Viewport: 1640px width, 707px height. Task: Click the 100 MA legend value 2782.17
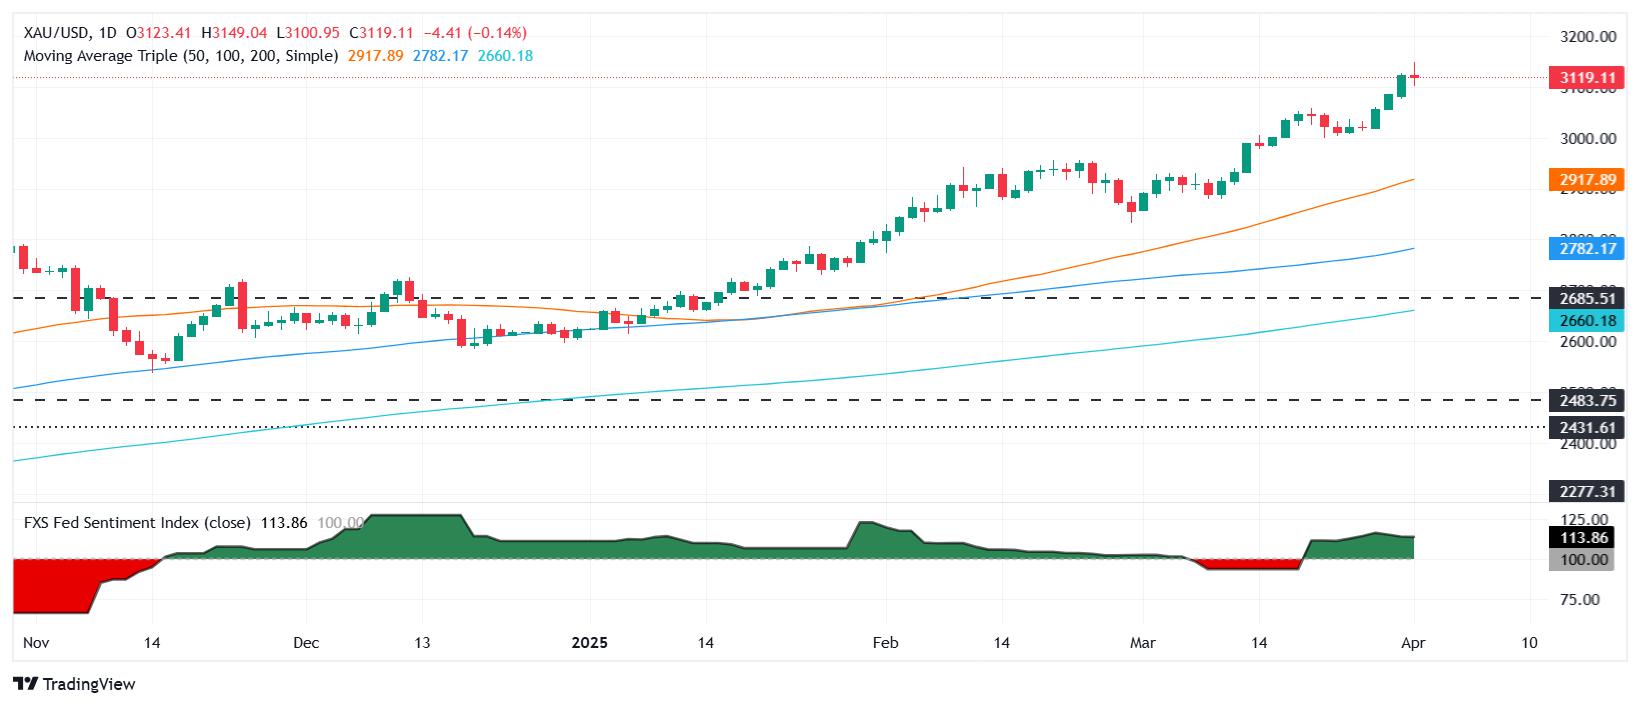click(440, 56)
